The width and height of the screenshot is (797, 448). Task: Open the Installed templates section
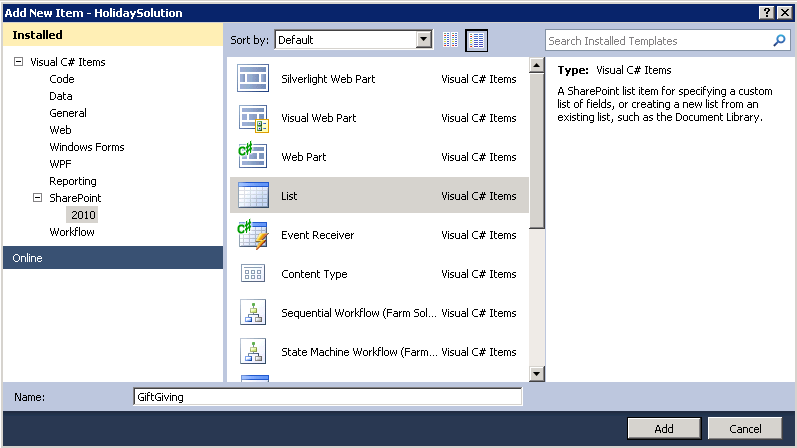(x=113, y=35)
